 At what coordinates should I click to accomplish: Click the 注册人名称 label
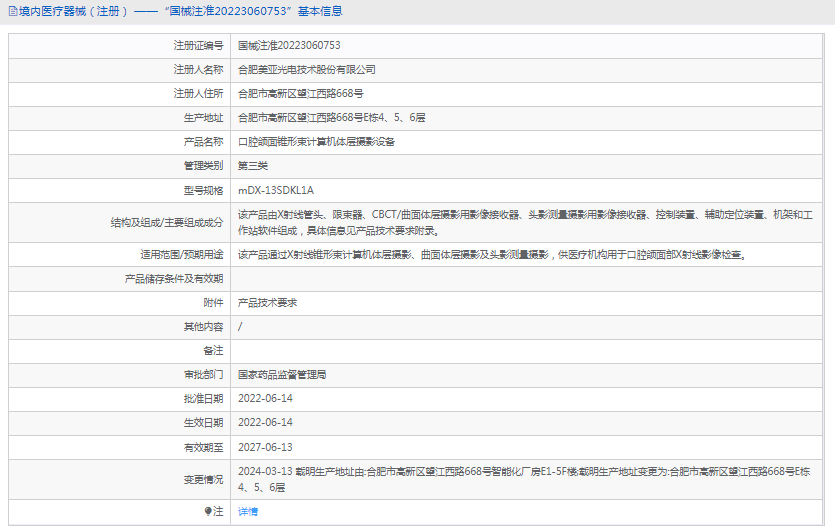tap(198, 70)
